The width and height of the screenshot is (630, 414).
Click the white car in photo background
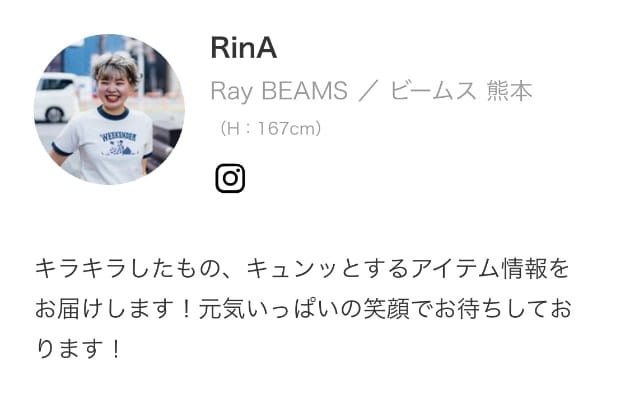pyautogui.click(x=56, y=97)
